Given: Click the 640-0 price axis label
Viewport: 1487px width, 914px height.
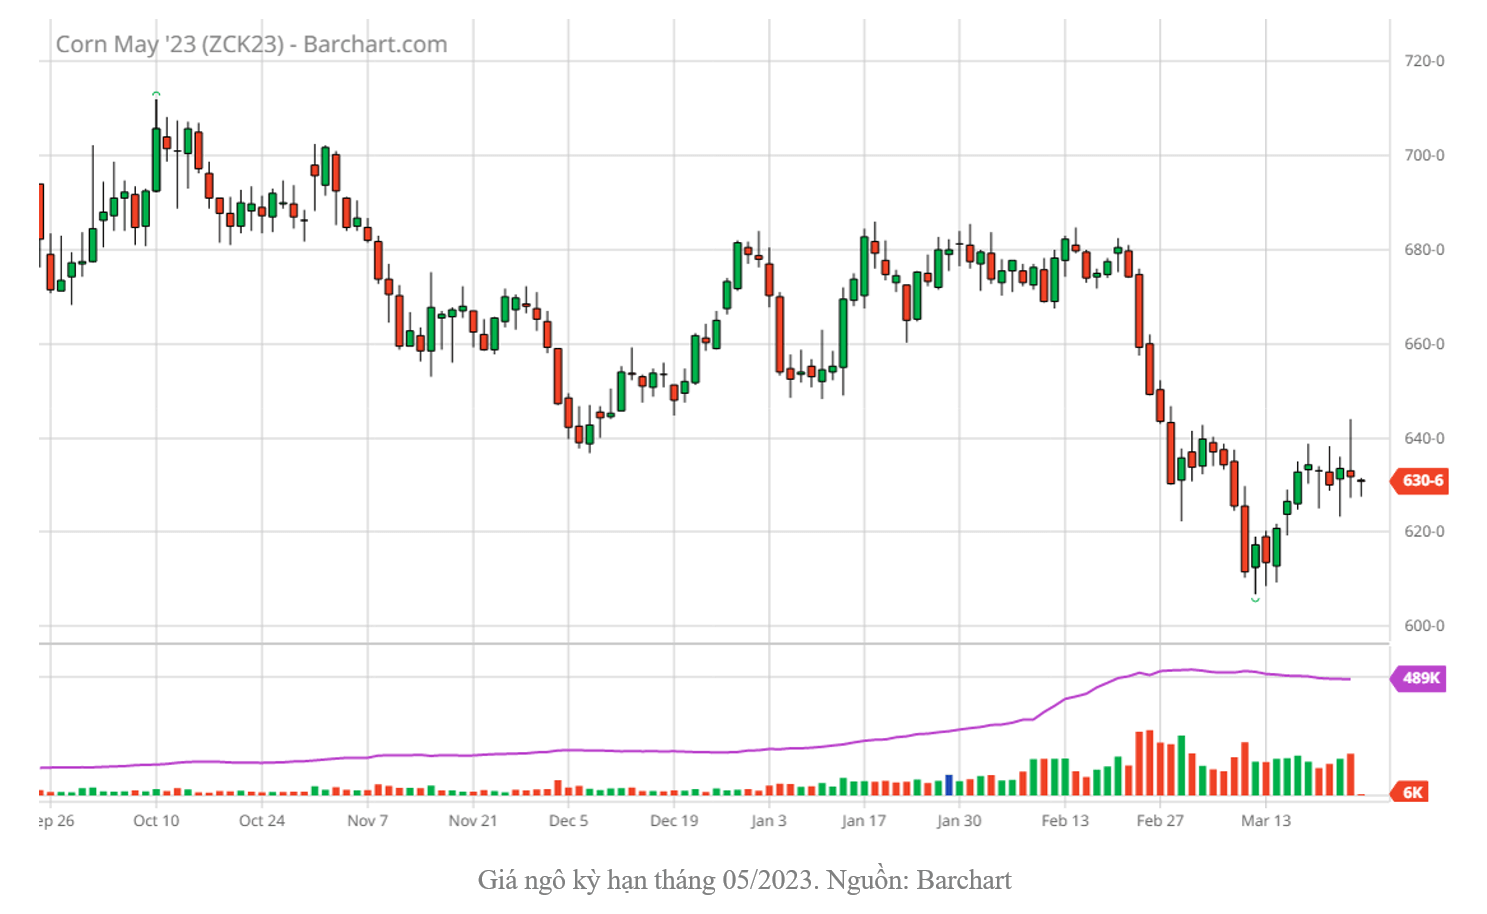Looking at the screenshot, I should pyautogui.click(x=1424, y=438).
